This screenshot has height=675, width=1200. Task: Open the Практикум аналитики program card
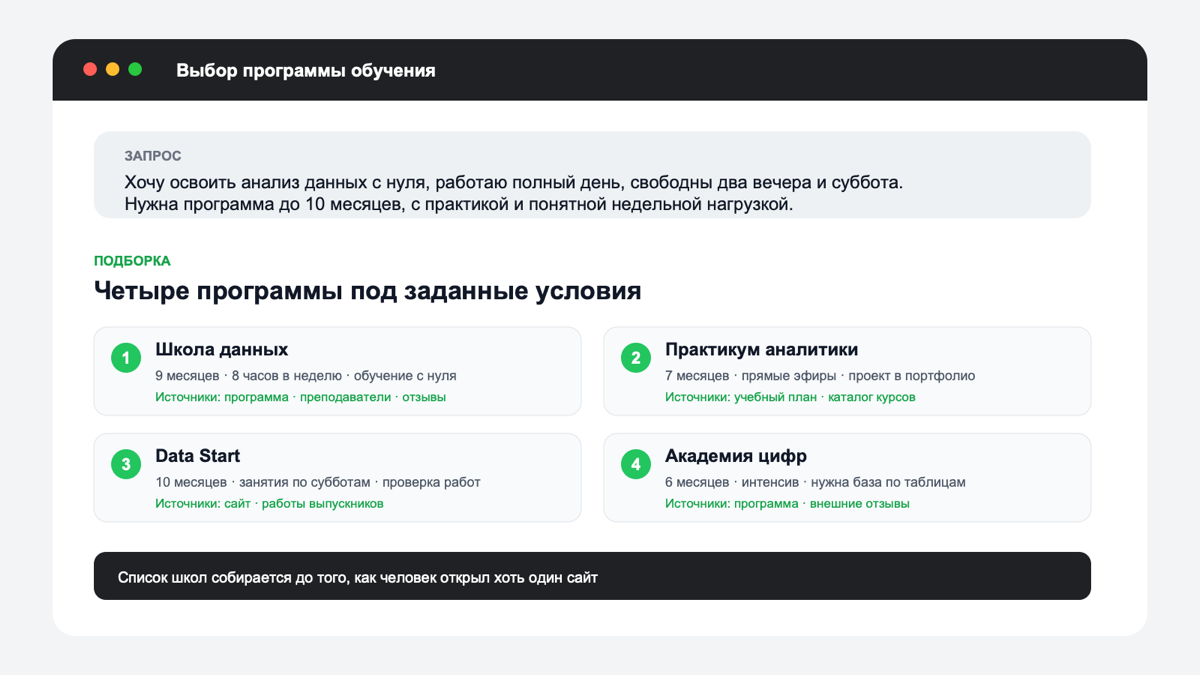click(847, 371)
